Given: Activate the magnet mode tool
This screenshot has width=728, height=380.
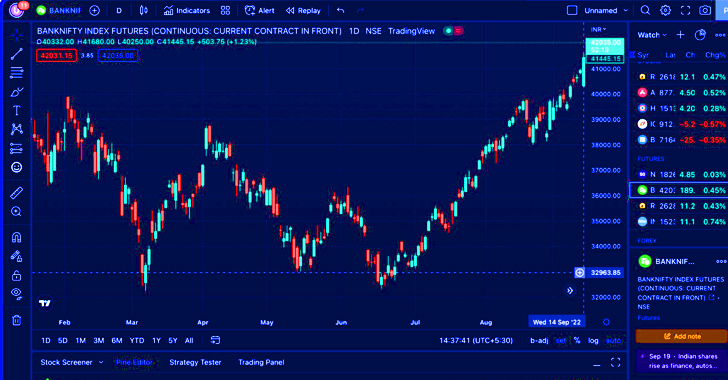Looking at the screenshot, I should (17, 237).
